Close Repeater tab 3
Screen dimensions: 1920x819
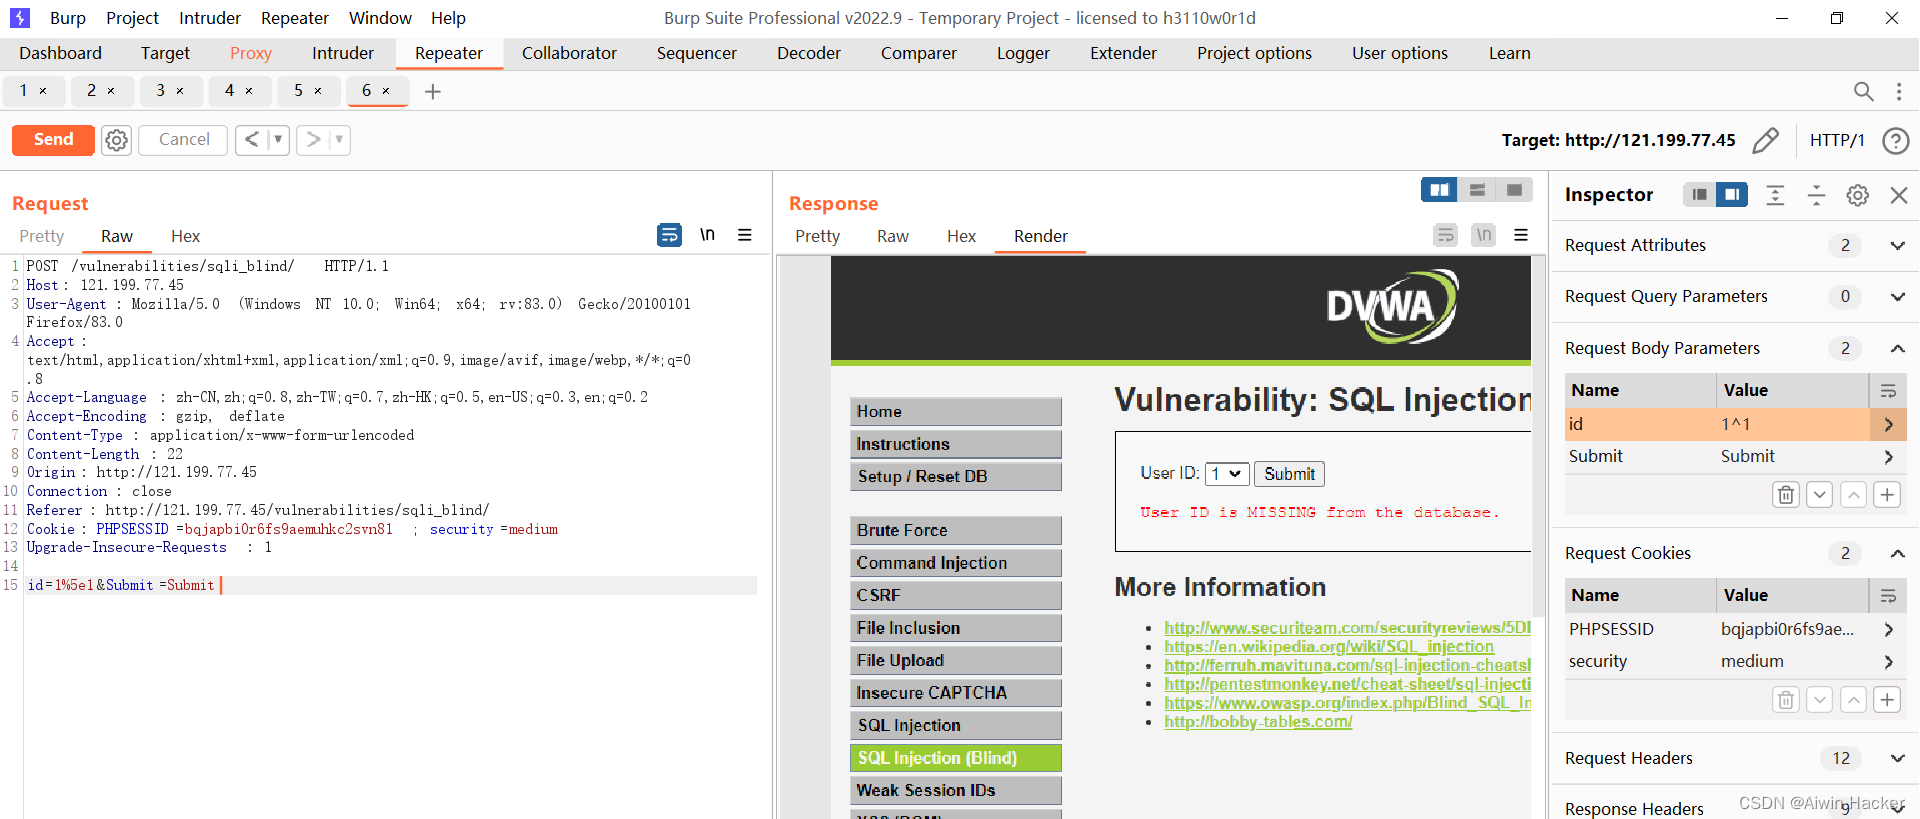click(180, 91)
